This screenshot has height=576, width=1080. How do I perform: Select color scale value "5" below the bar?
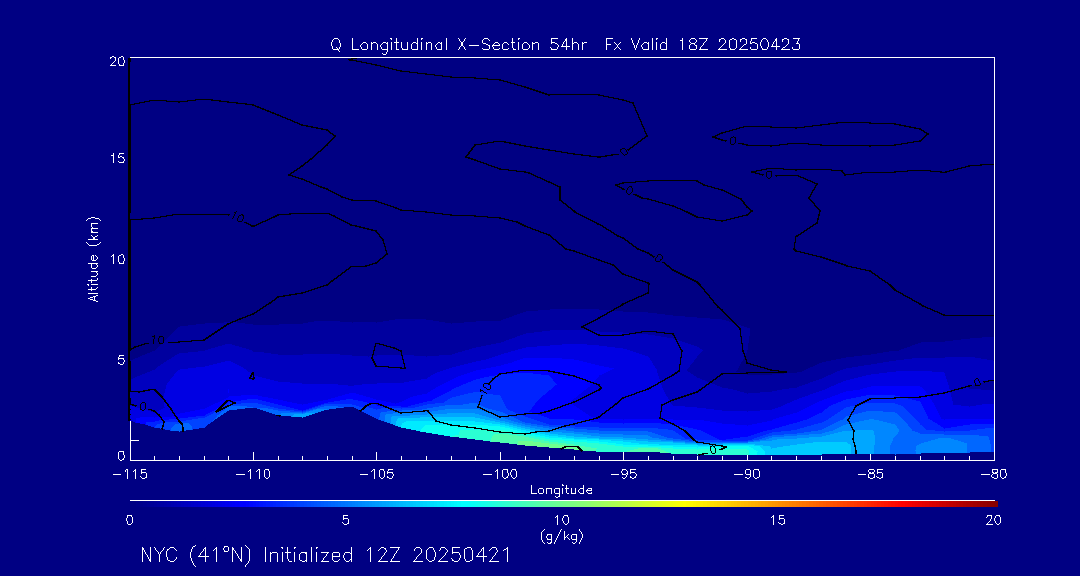[x=346, y=521]
